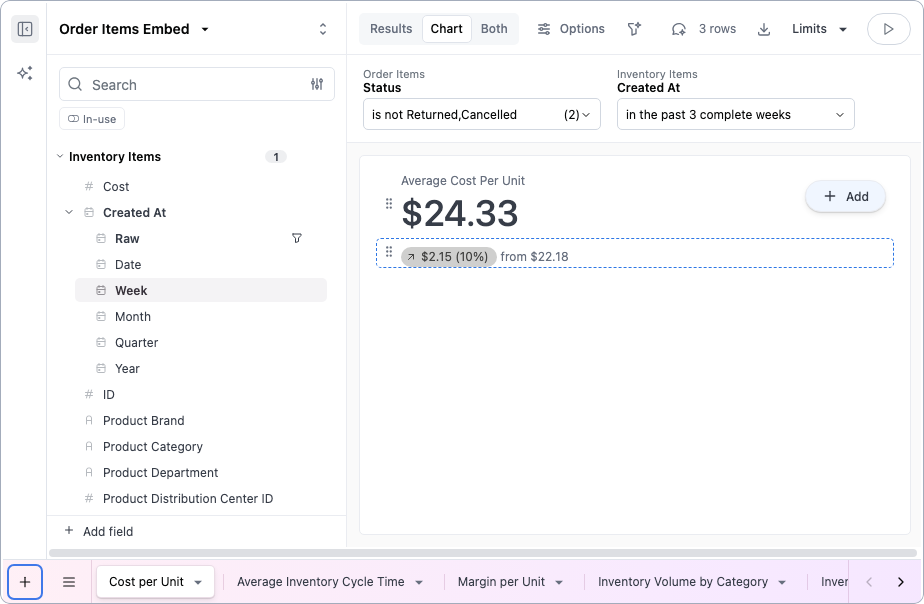
Task: Open field search filter settings icon
Action: (317, 85)
